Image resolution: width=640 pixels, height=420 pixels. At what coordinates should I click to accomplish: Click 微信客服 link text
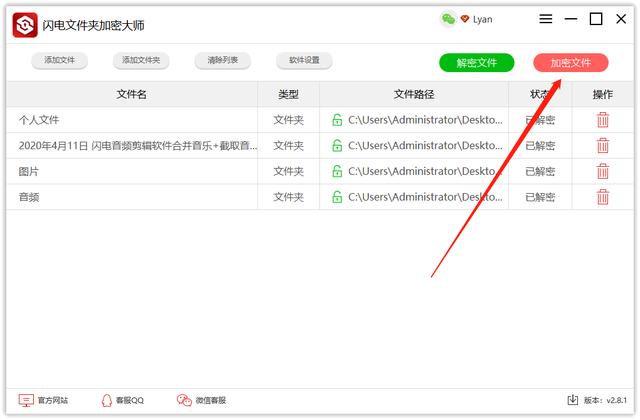click(x=211, y=400)
